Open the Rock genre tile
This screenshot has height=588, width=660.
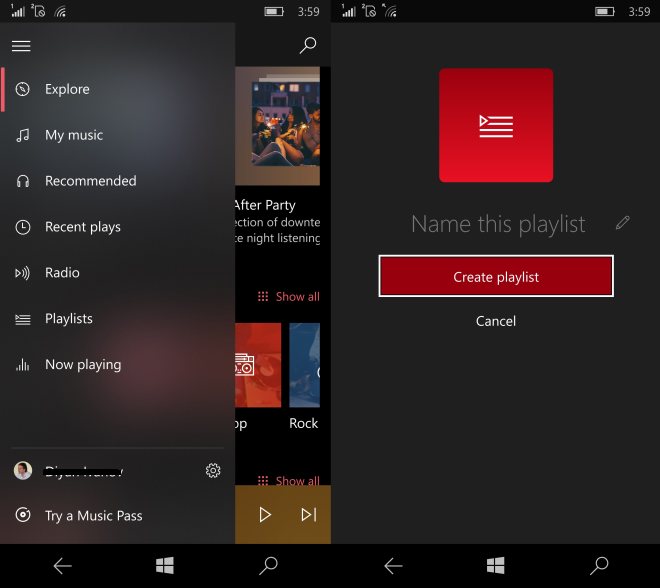(304, 365)
